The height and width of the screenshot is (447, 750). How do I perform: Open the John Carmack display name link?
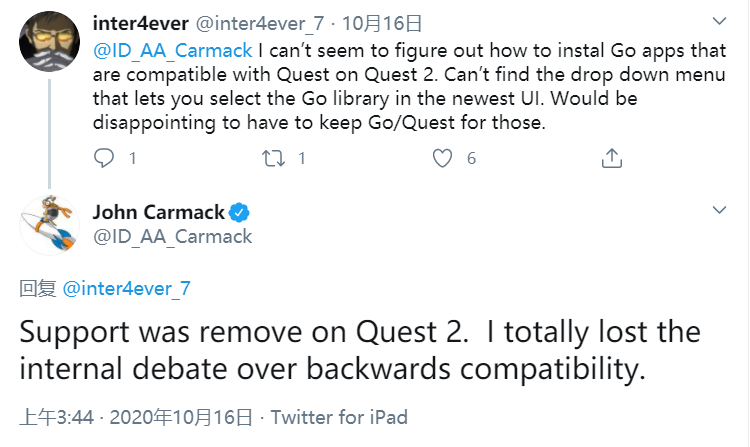[157, 212]
